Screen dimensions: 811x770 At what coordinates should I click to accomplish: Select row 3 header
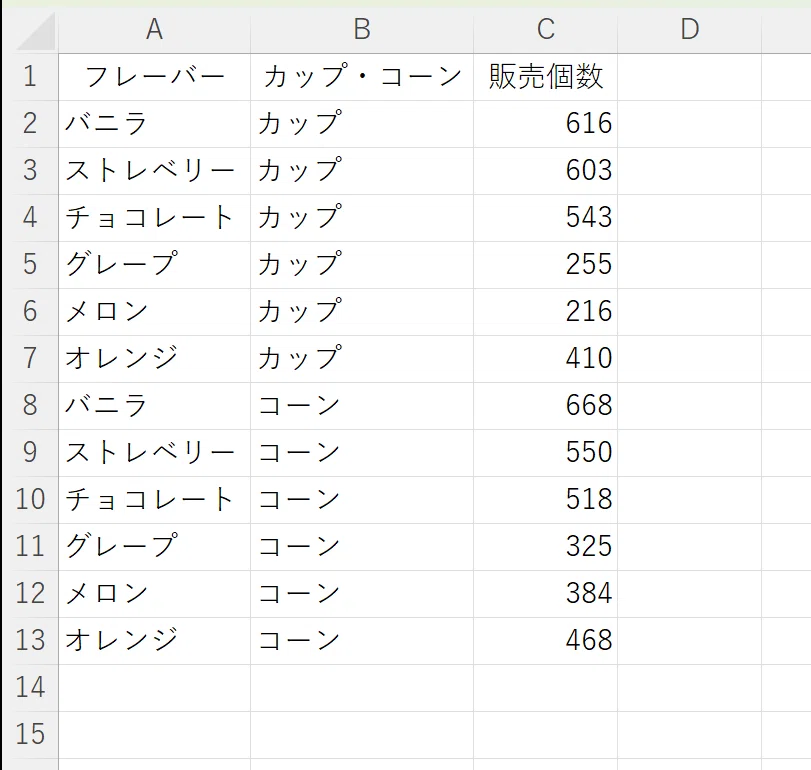point(30,171)
